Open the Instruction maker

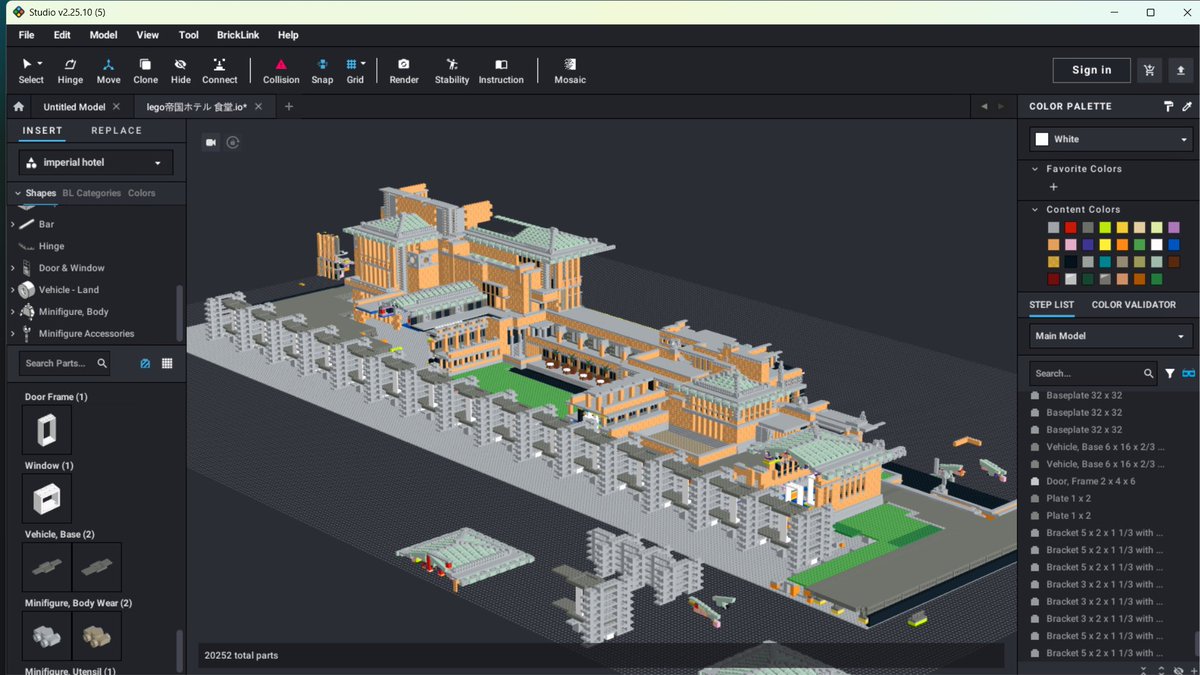coord(501,70)
